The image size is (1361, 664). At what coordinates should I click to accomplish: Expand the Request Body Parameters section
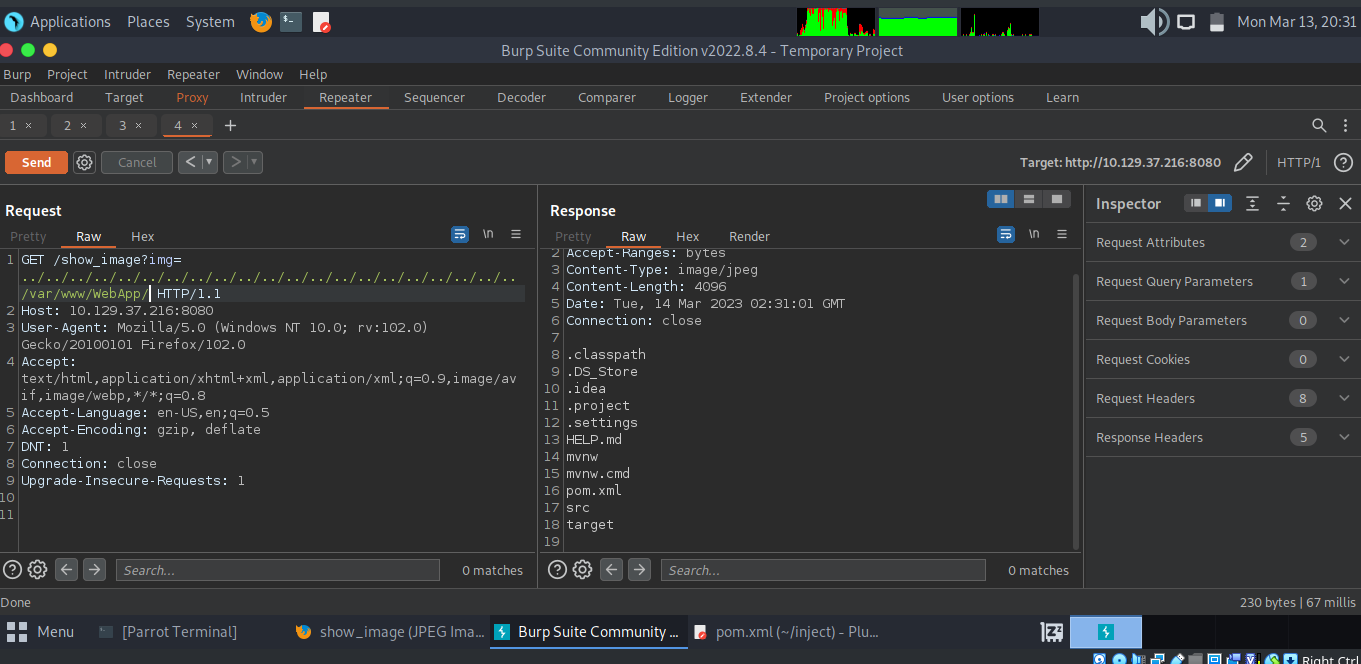tap(1344, 320)
